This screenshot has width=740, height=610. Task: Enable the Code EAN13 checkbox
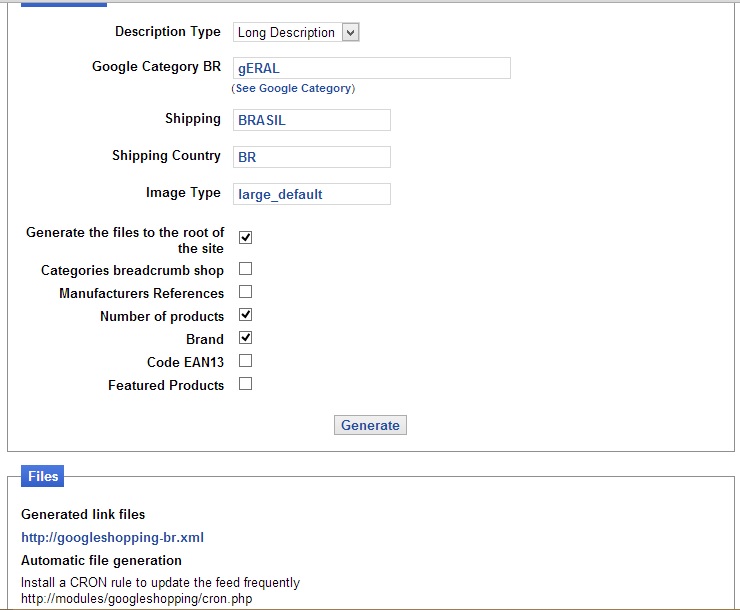point(245,361)
